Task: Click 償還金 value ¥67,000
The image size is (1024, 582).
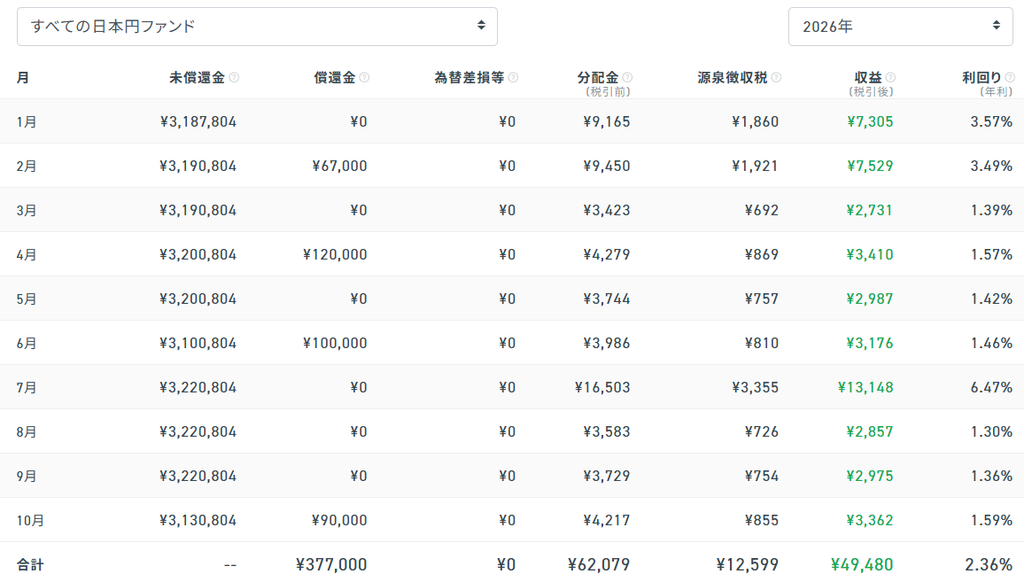Action: (x=340, y=167)
